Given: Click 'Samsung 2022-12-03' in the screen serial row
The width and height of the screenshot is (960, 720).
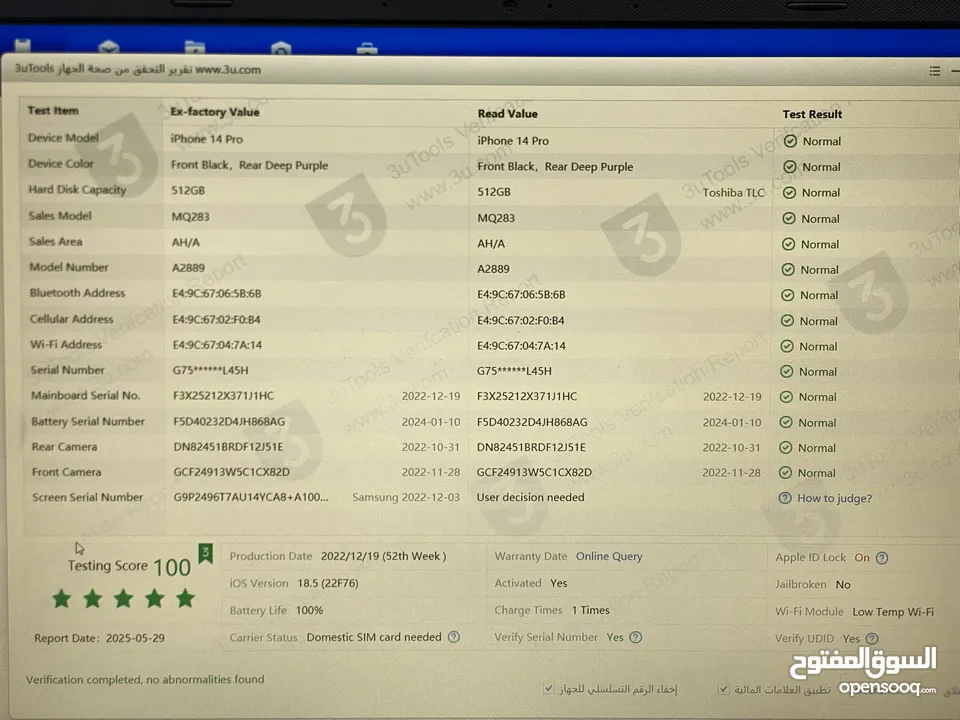Looking at the screenshot, I should pyautogui.click(x=406, y=497).
